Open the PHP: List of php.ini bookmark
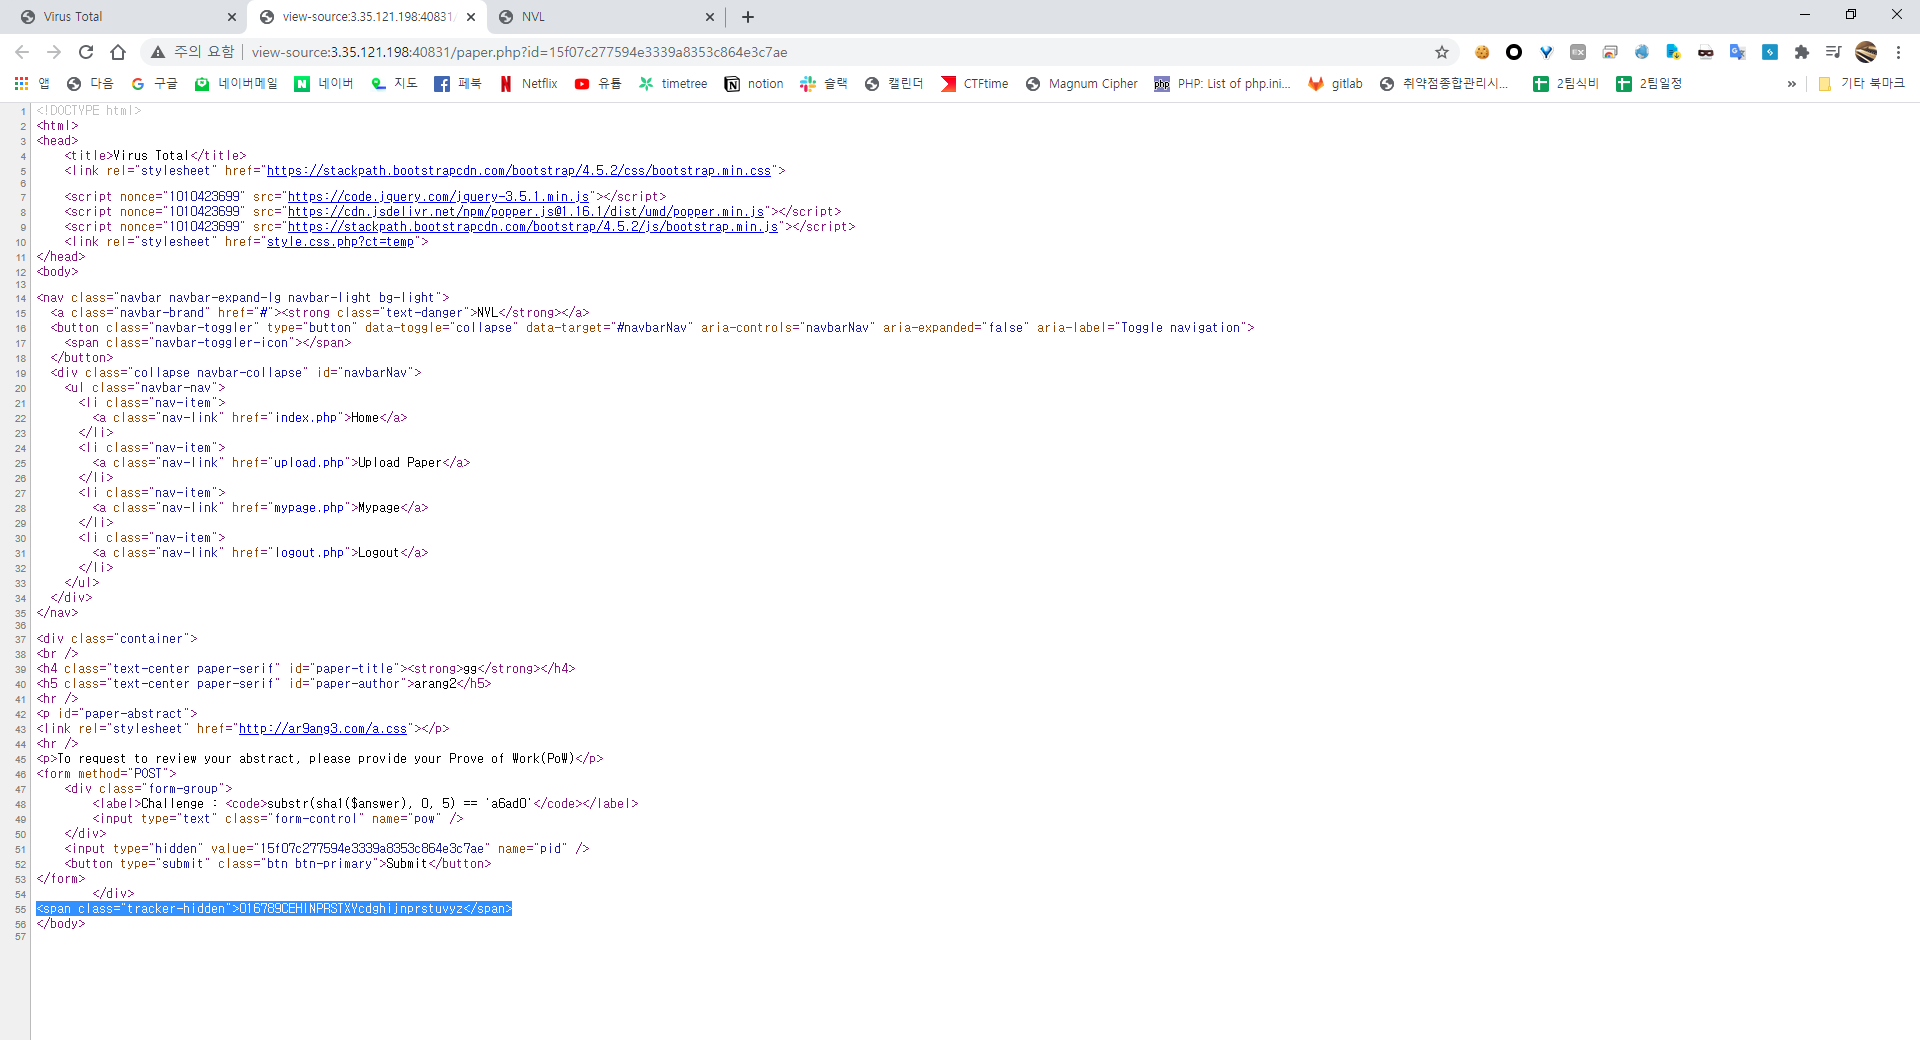1920x1040 pixels. 1223,84
